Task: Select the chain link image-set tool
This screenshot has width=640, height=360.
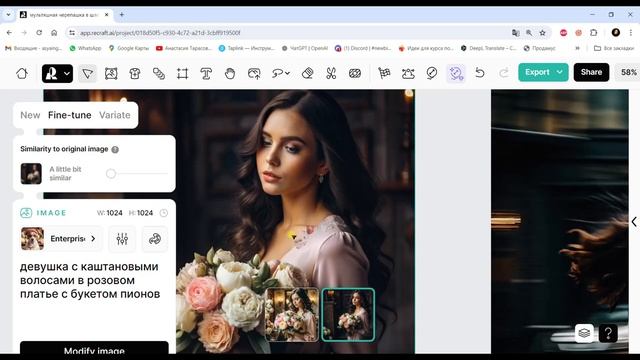Action: [x=159, y=73]
